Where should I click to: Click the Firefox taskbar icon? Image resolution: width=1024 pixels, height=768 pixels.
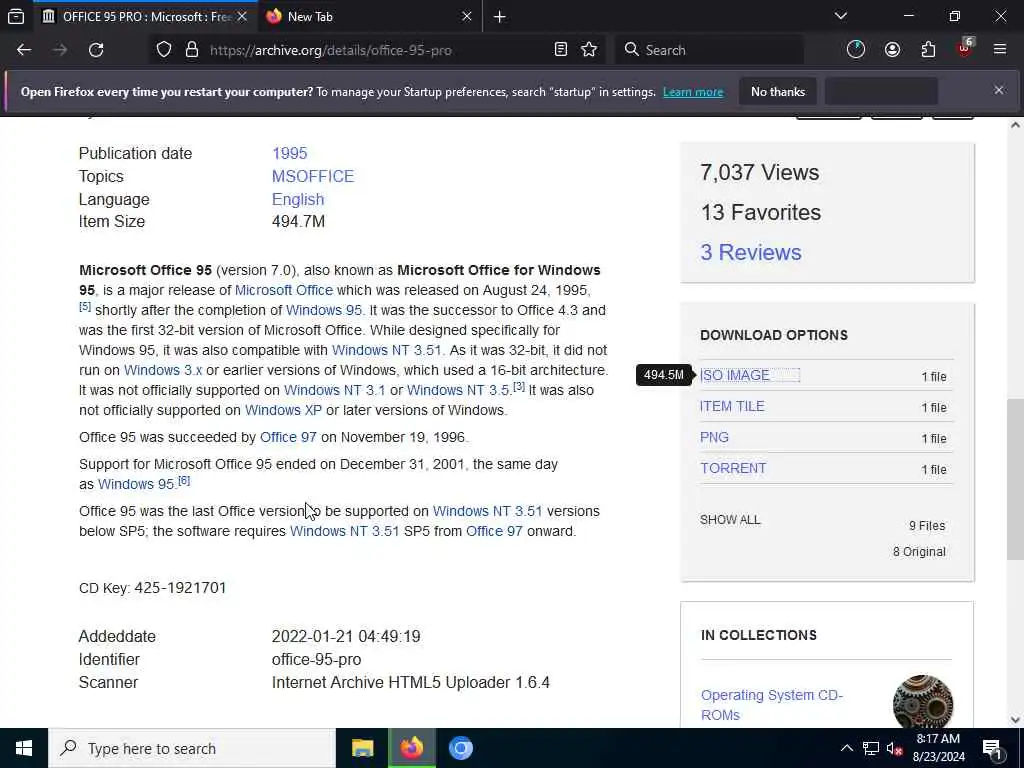pyautogui.click(x=411, y=748)
